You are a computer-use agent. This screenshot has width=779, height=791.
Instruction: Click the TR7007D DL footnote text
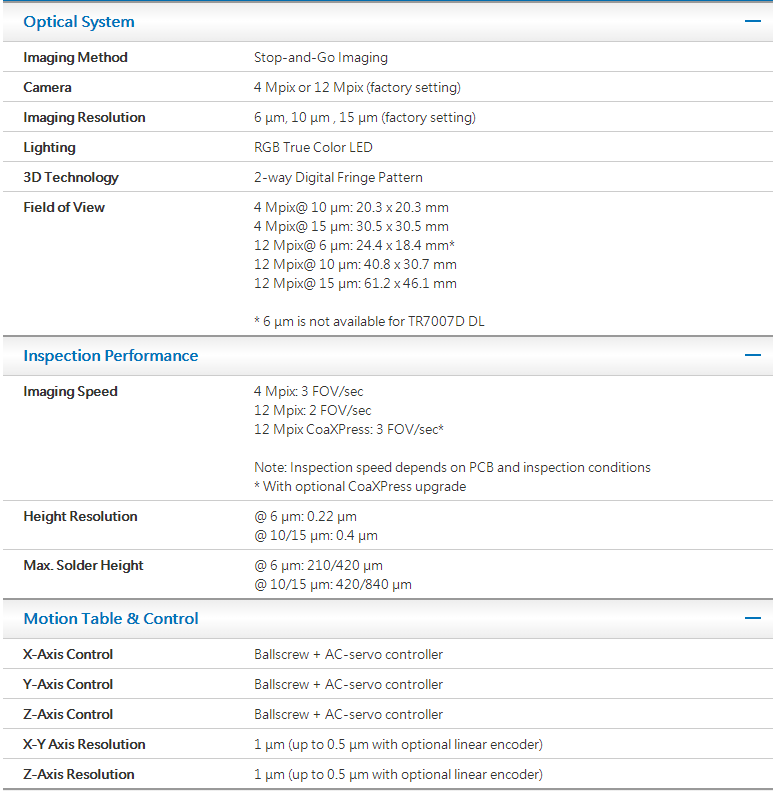pyautogui.click(x=369, y=322)
